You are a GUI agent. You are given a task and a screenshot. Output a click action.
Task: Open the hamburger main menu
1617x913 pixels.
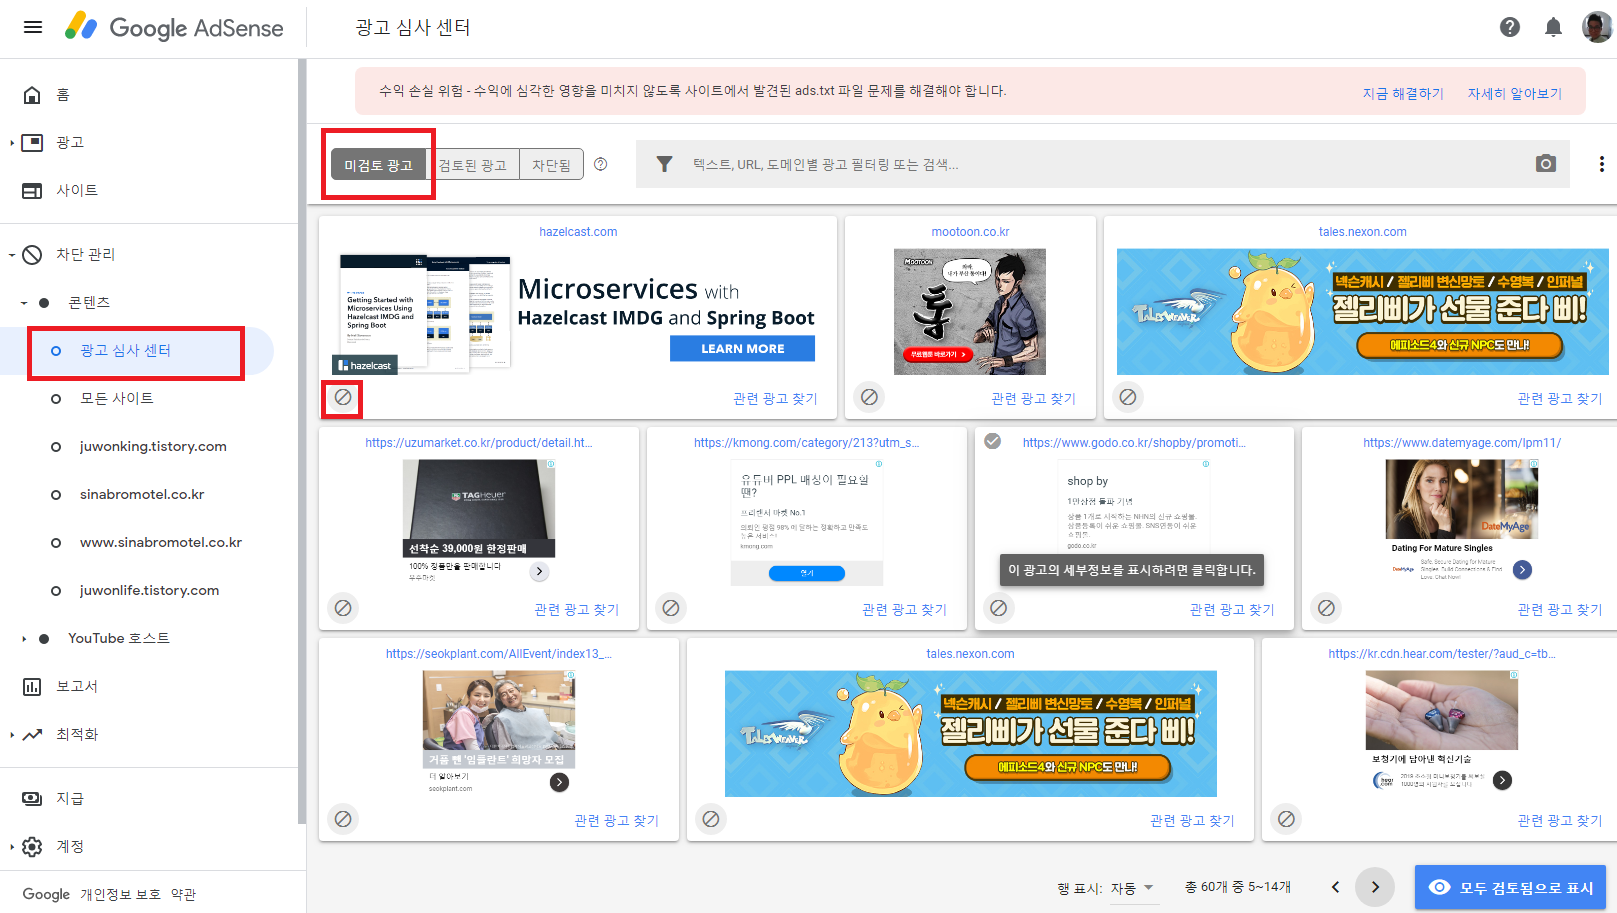[33, 27]
